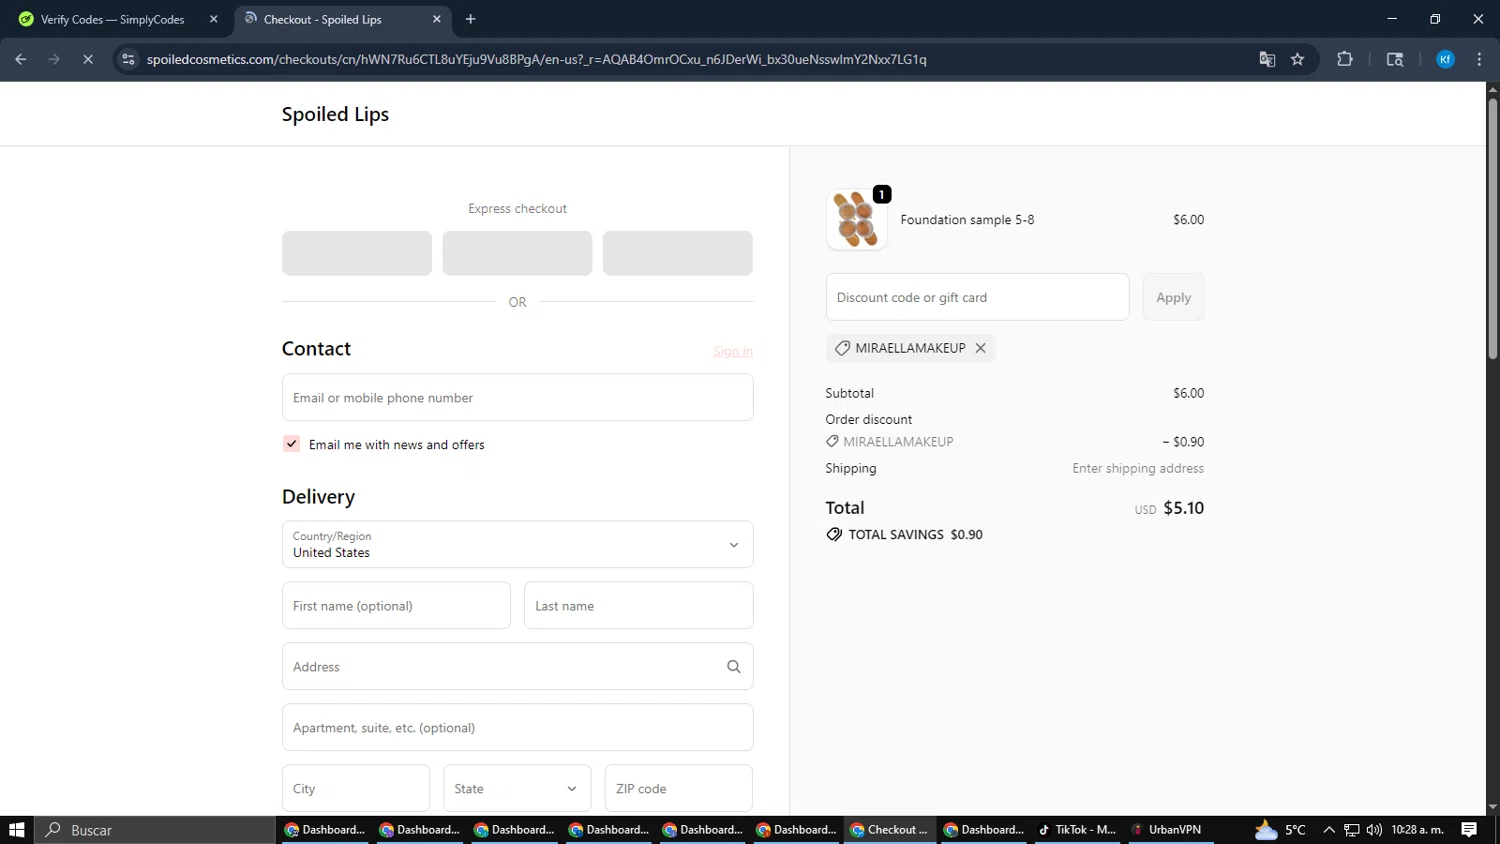Screen dimensions: 1500x844
Task: Switch to the Verify Codes — SimplyCodes tab
Action: tap(112, 19)
